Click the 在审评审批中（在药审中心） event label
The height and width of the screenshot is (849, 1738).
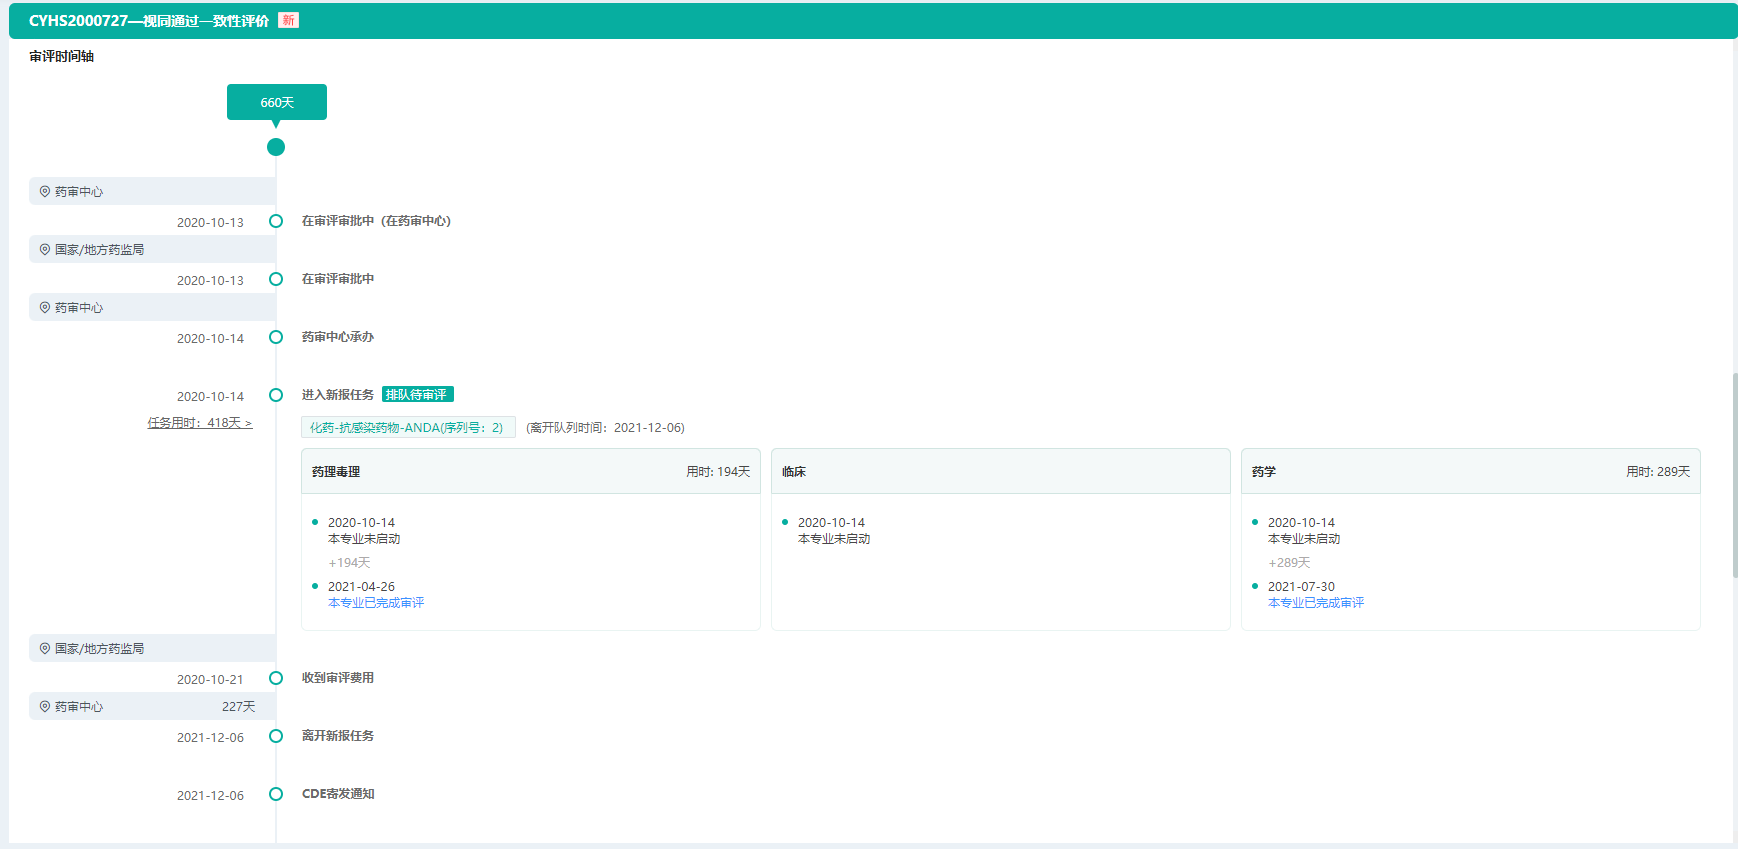click(x=376, y=221)
